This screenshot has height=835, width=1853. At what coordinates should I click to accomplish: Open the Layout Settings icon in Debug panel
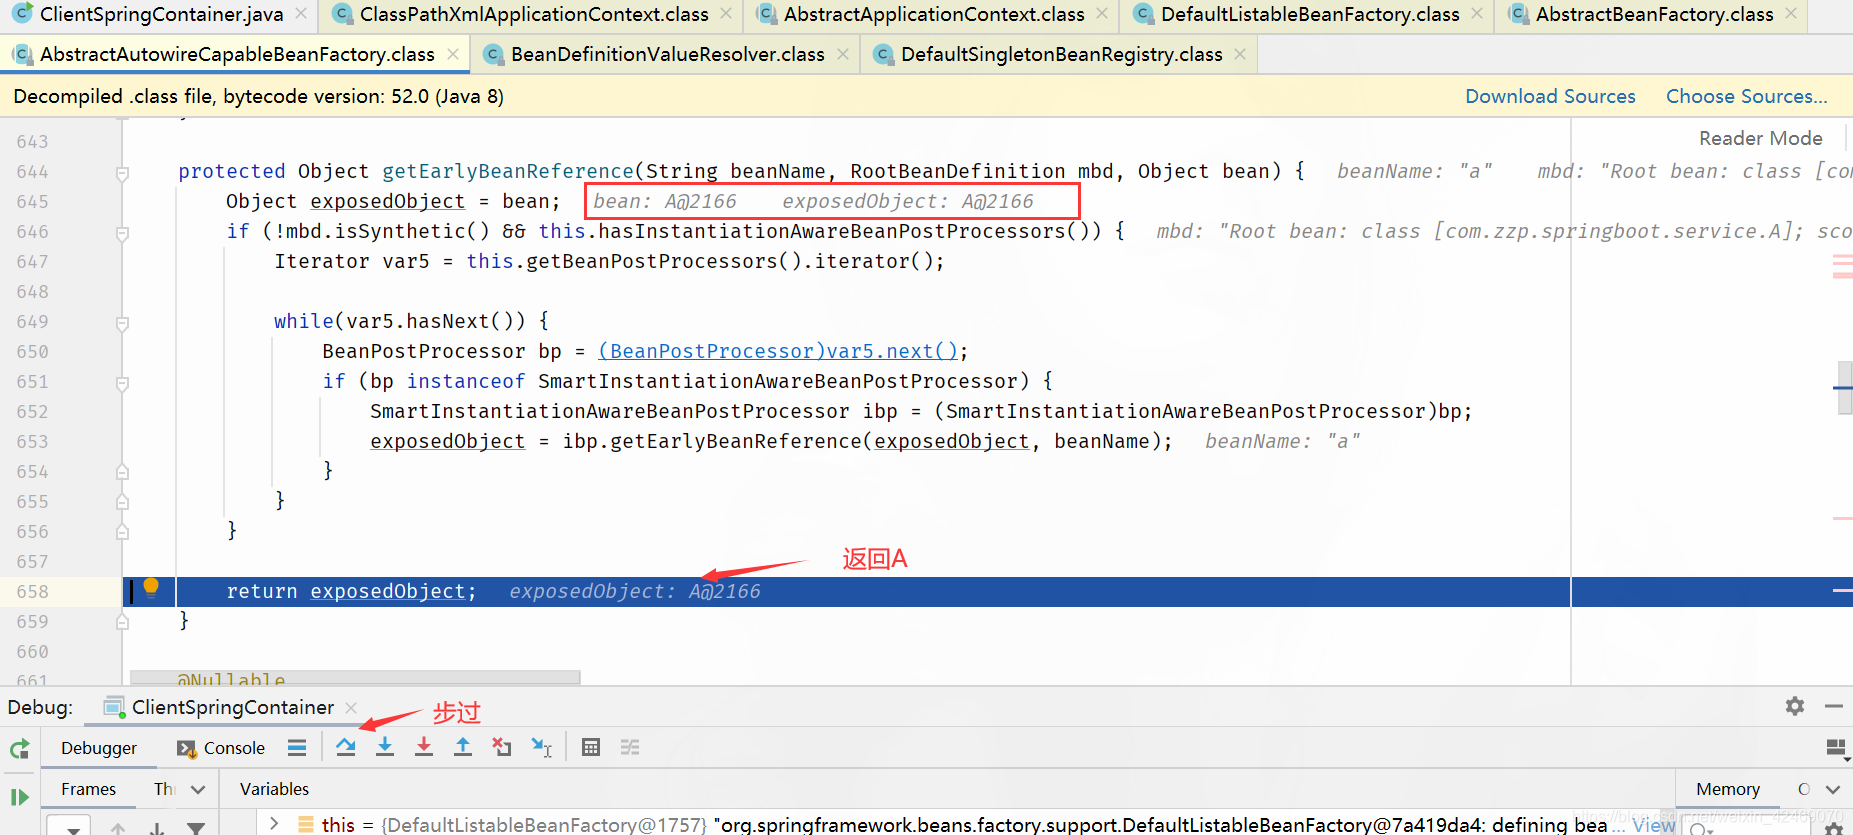pyautogui.click(x=1835, y=748)
